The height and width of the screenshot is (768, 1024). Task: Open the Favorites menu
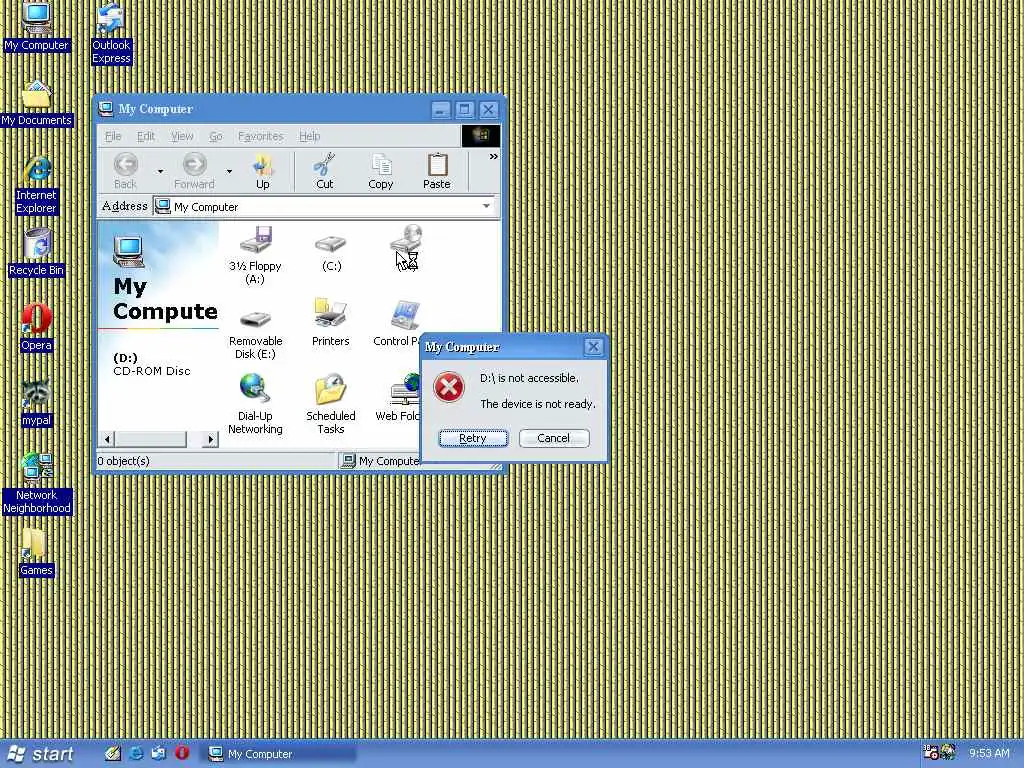coord(261,136)
